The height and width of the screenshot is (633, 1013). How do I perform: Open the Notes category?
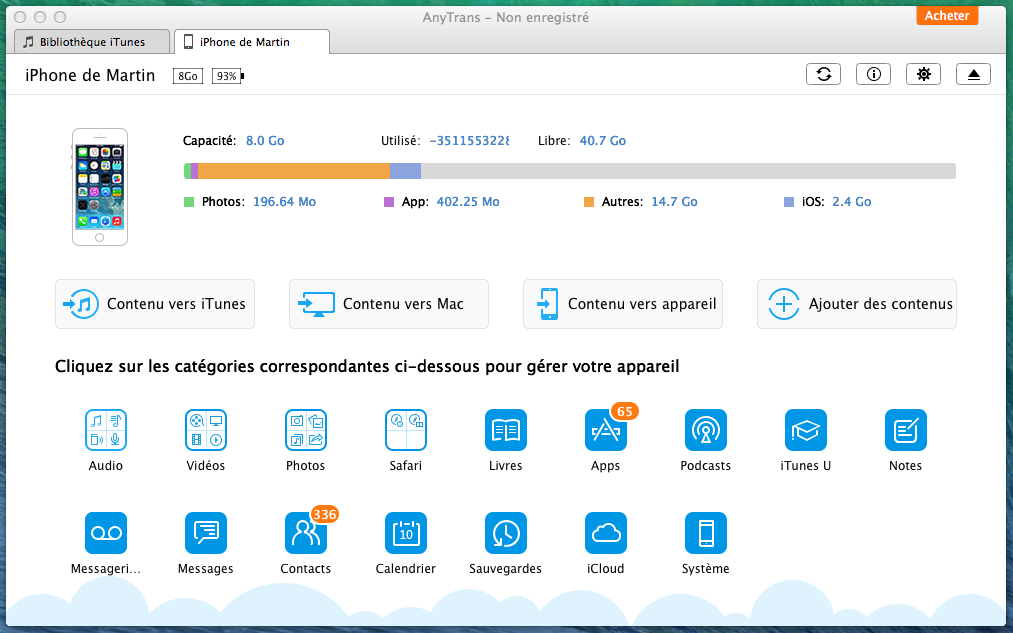click(905, 430)
